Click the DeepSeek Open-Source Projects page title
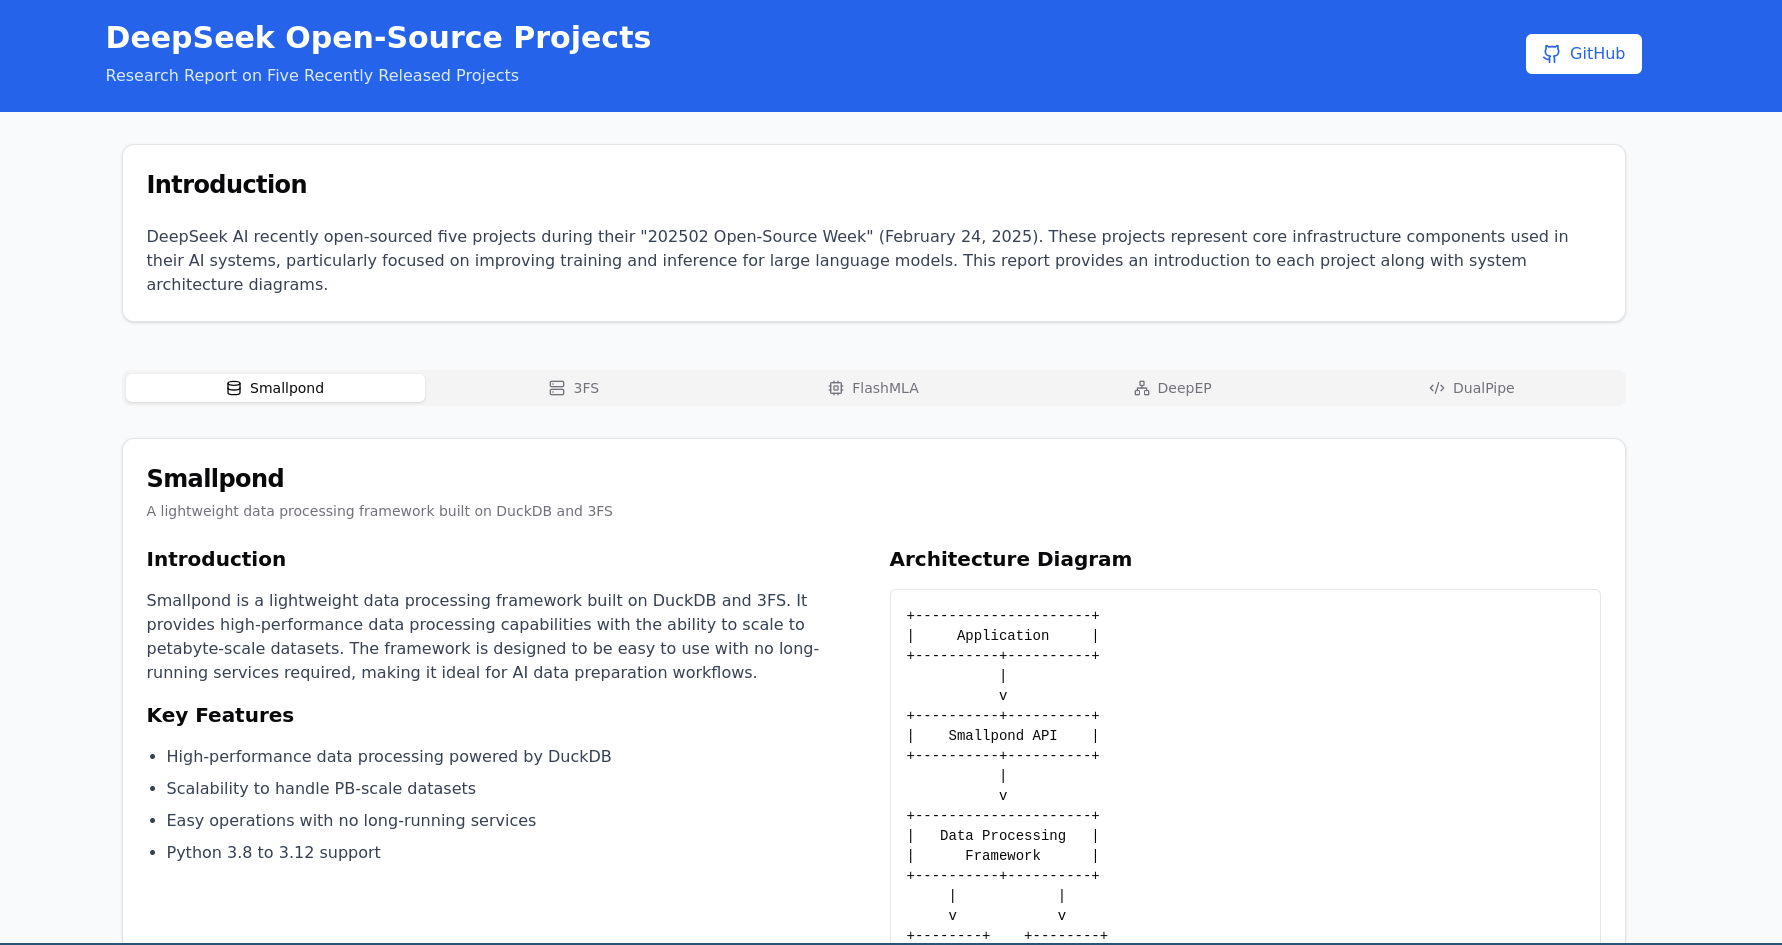1782x945 pixels. click(378, 37)
